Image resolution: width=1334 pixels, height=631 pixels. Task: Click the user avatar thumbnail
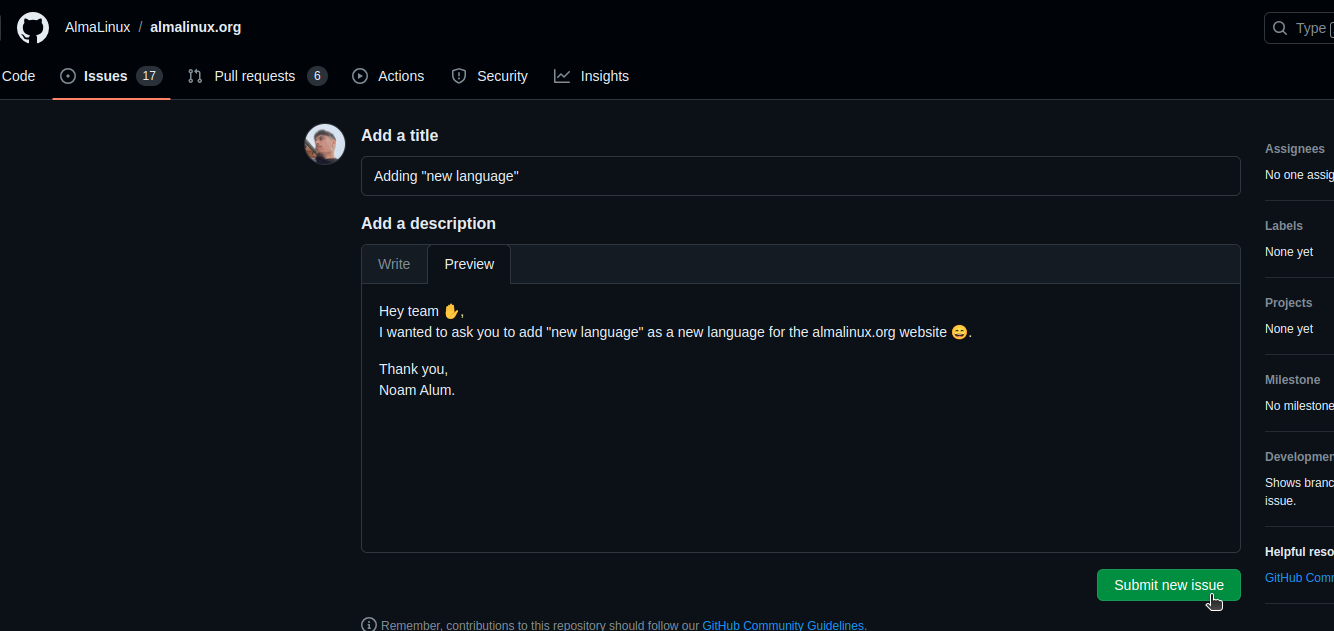[325, 145]
